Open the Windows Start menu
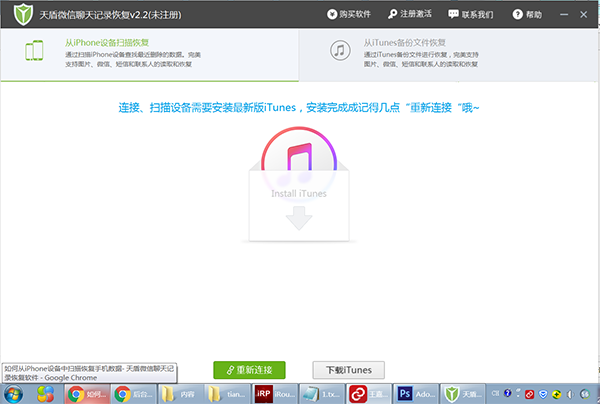The image size is (600, 404). pyautogui.click(x=13, y=394)
